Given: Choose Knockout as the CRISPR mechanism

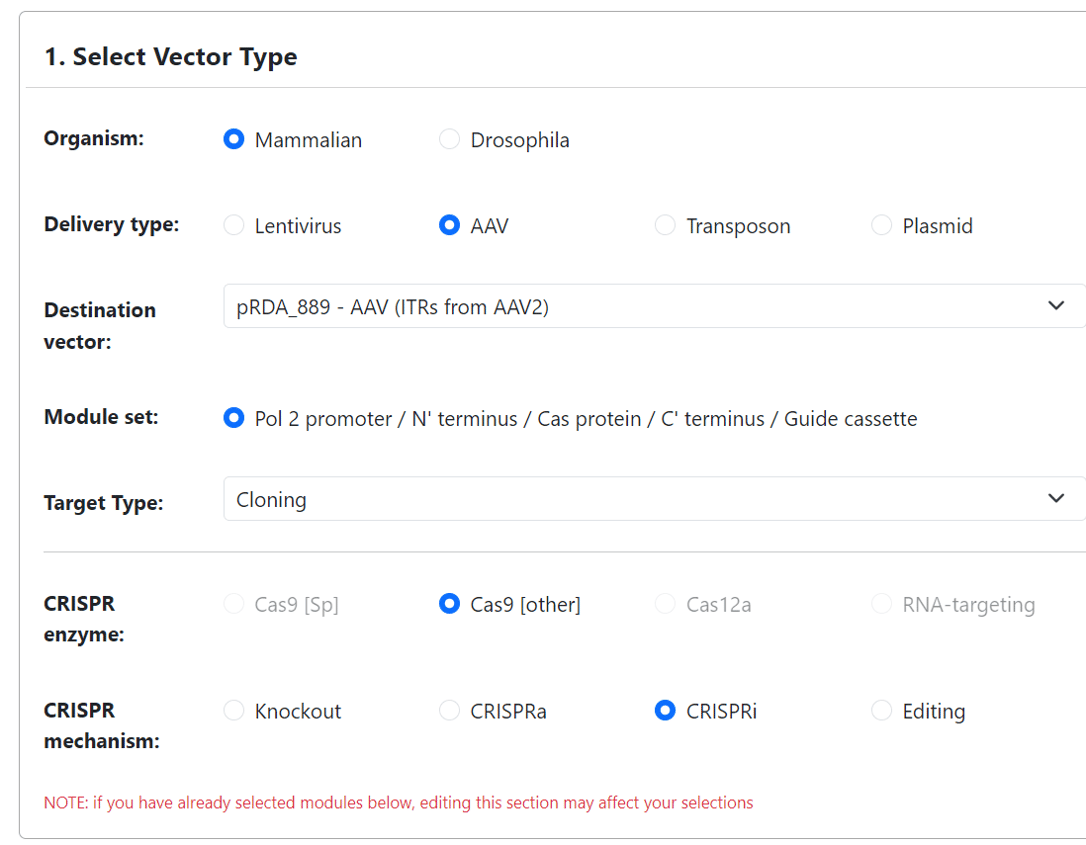Looking at the screenshot, I should point(233,711).
